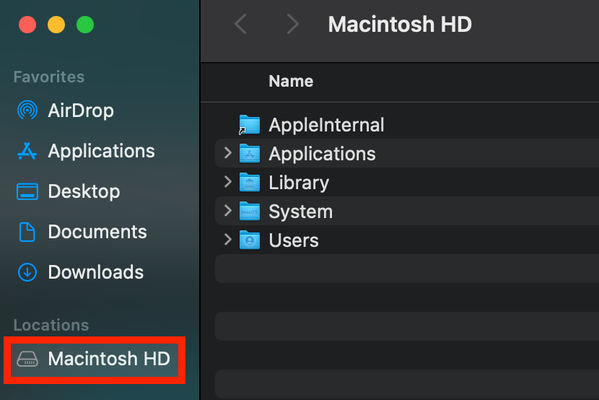Sort by the Name column header
The image size is (599, 400).
click(291, 81)
